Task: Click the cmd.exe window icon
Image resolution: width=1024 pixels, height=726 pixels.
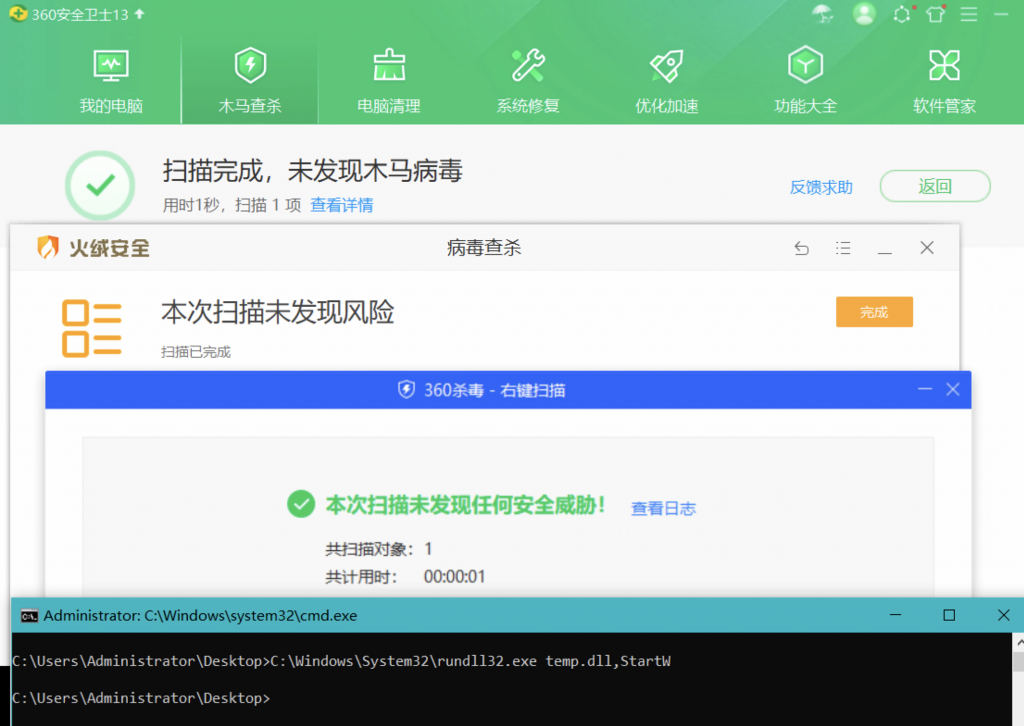Action: (x=29, y=616)
